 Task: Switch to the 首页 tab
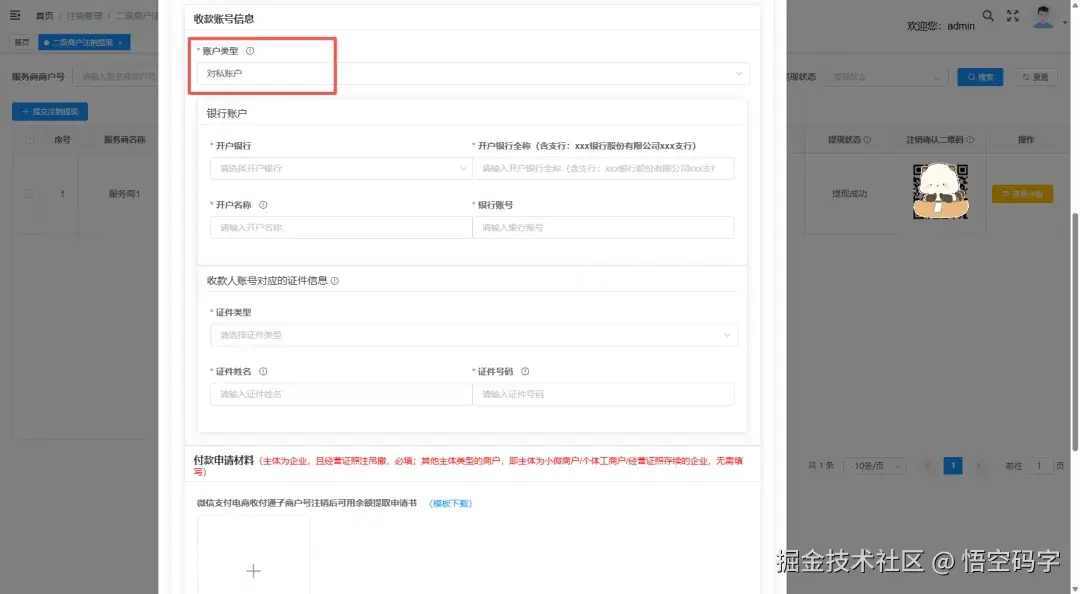point(21,42)
